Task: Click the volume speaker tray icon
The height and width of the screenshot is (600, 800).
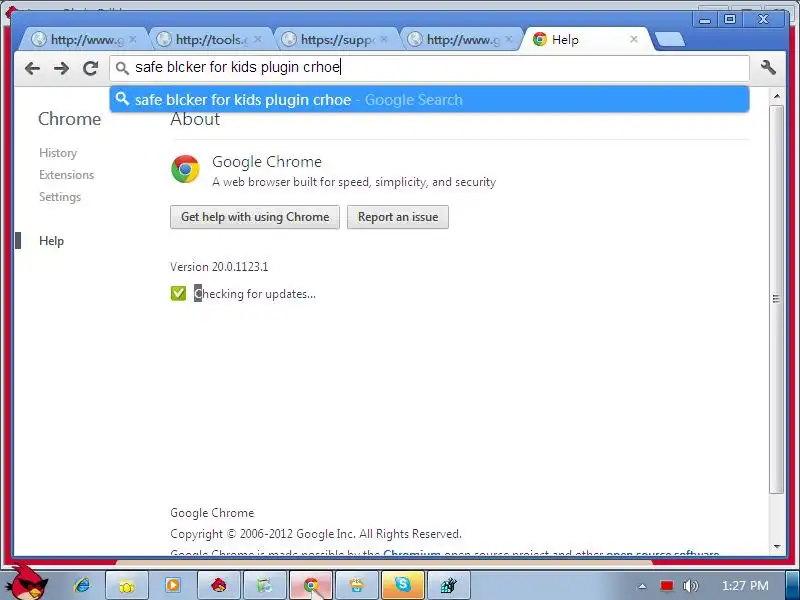Action: (x=690, y=585)
